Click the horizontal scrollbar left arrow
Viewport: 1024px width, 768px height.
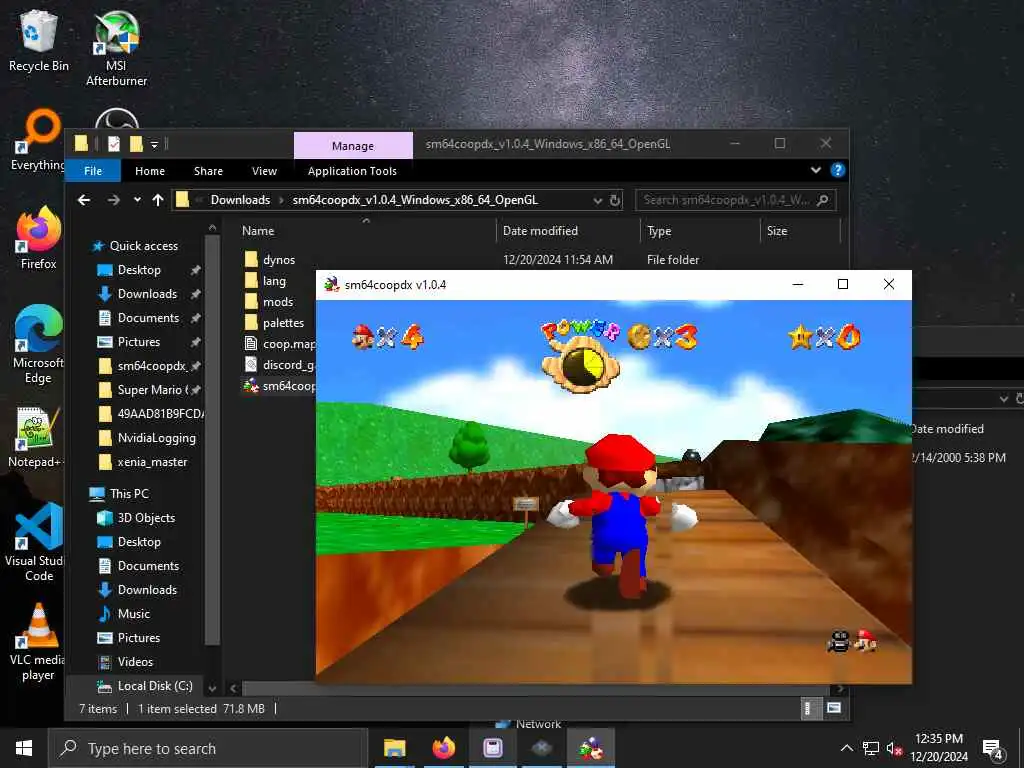[x=233, y=688]
